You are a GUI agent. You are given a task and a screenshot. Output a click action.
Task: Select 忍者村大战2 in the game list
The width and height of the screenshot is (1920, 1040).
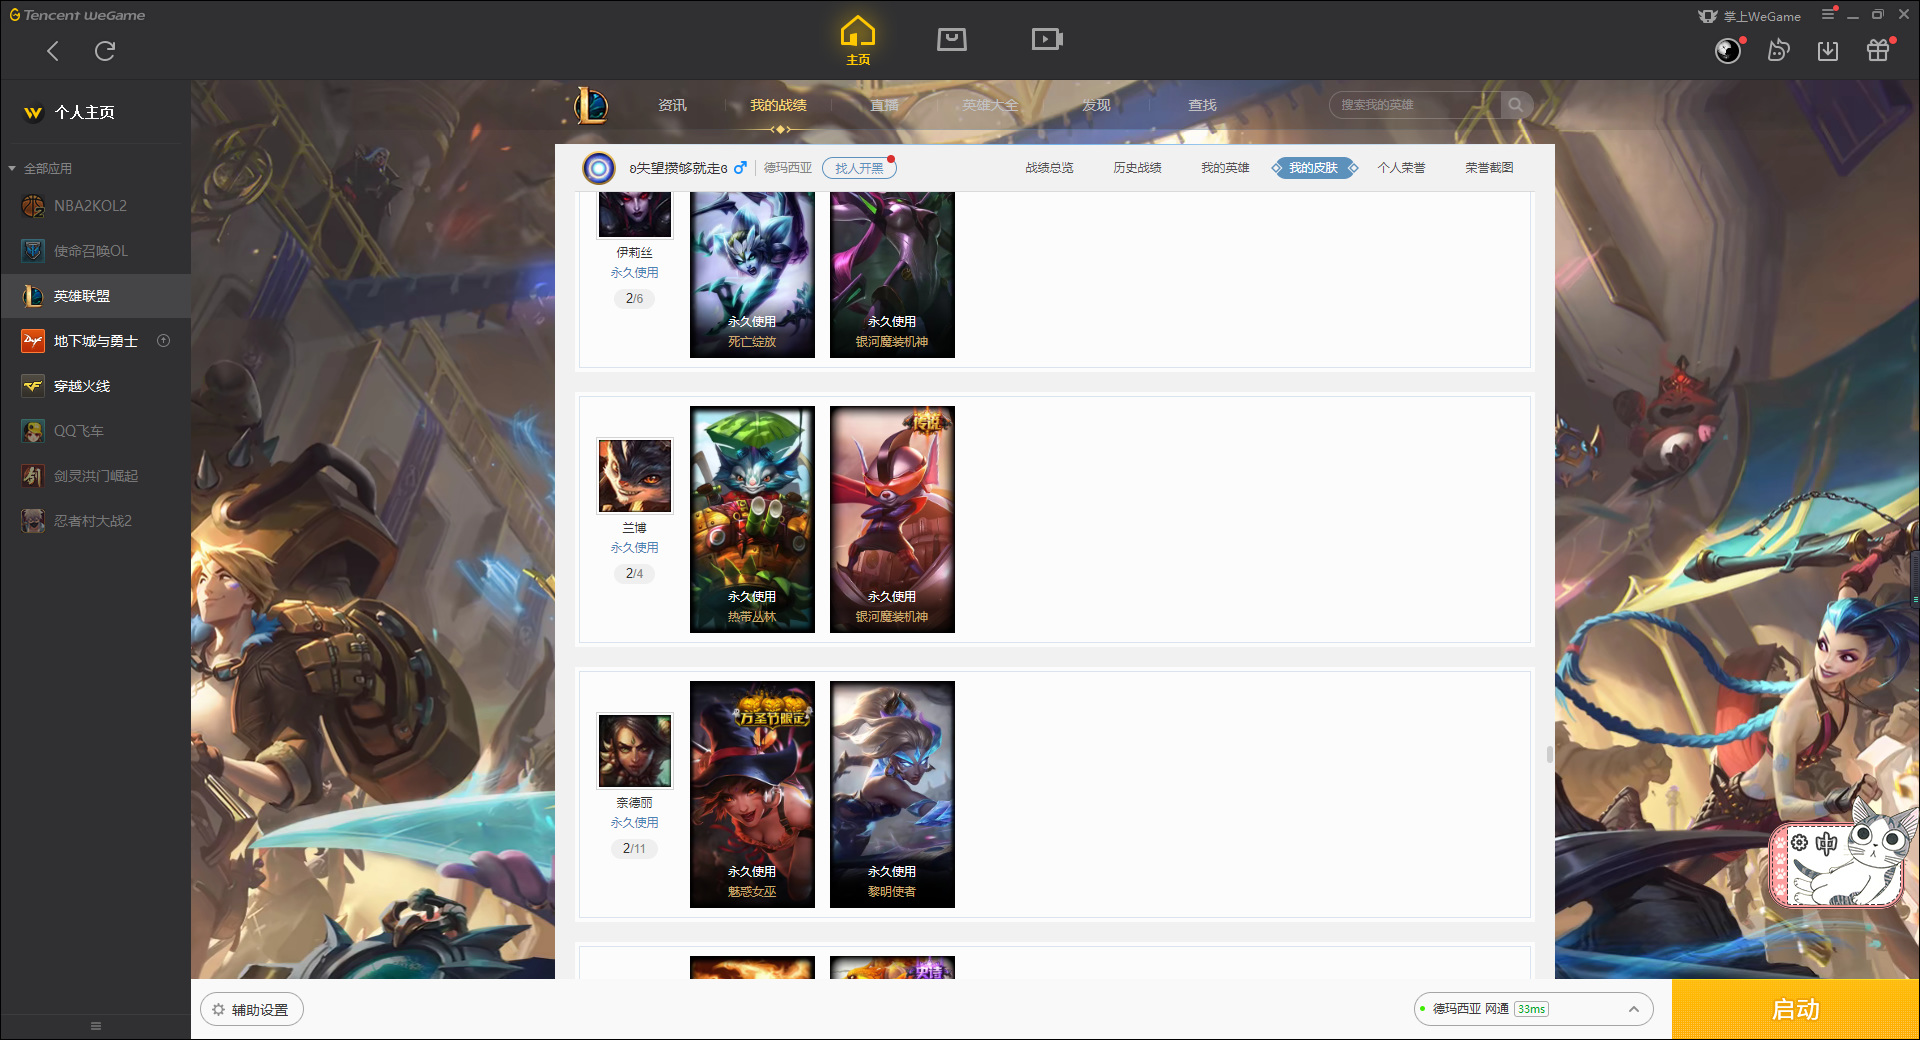pos(96,521)
